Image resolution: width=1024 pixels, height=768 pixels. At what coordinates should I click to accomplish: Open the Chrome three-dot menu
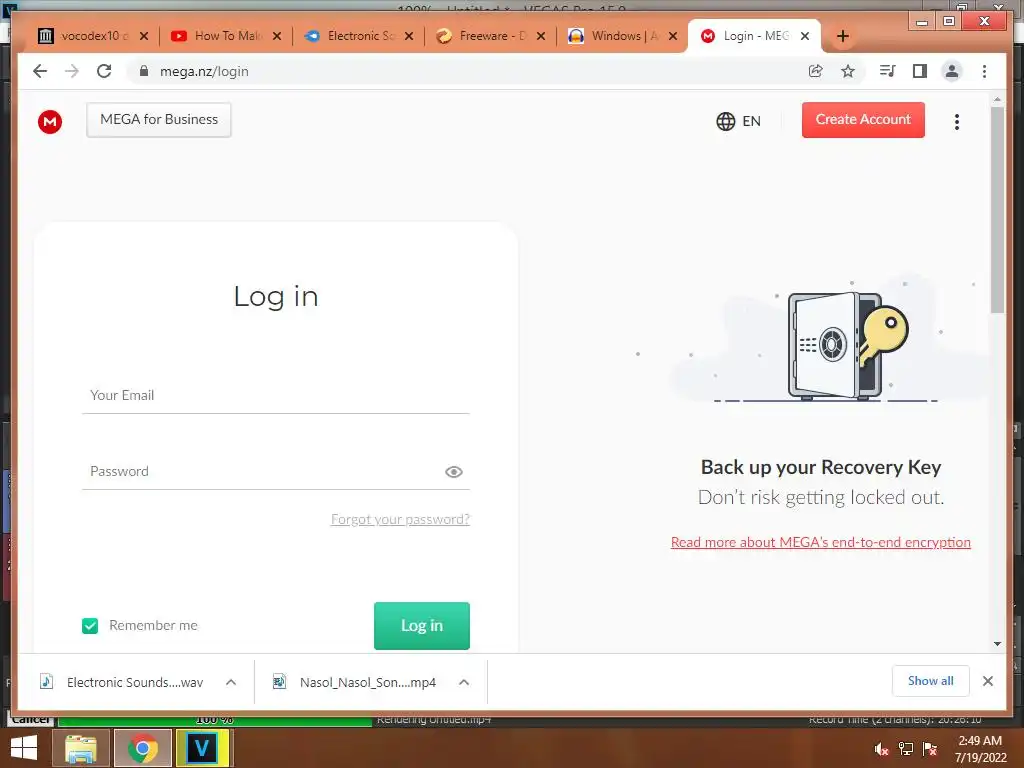coord(984,71)
